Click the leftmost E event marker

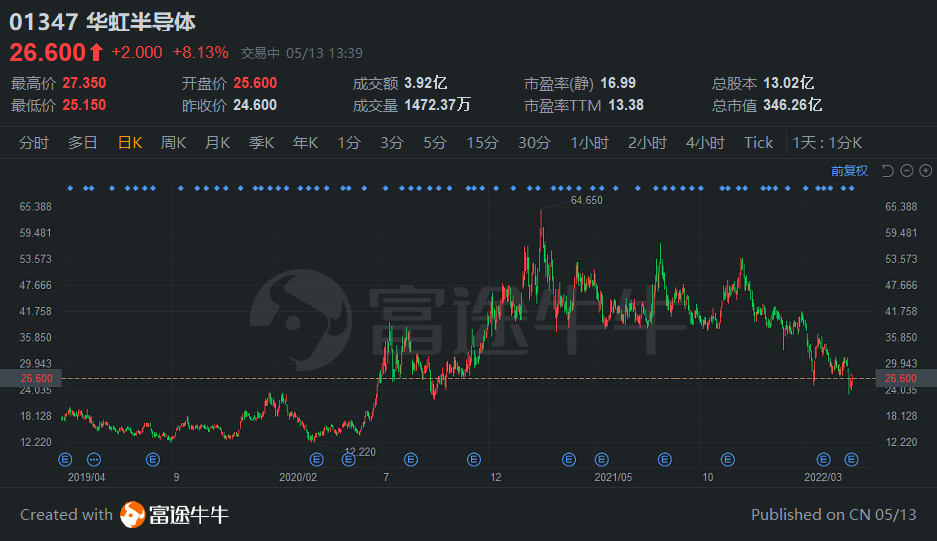coord(65,459)
